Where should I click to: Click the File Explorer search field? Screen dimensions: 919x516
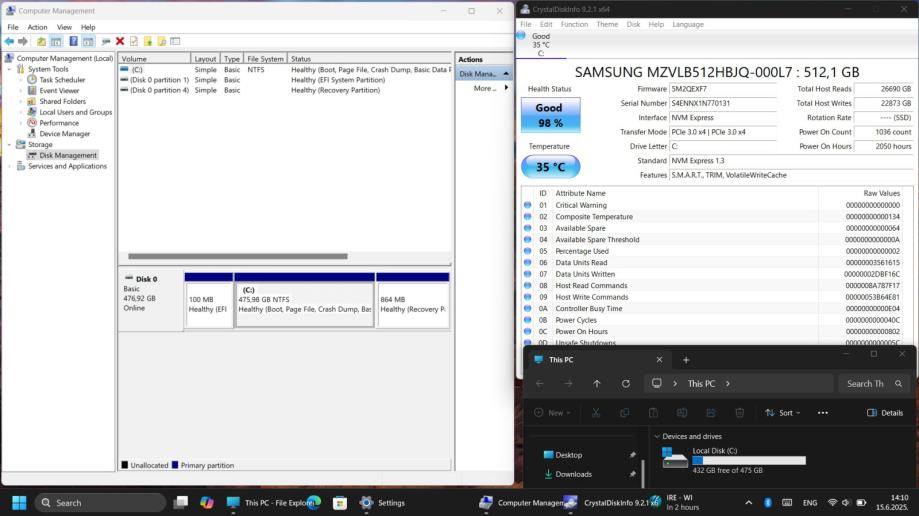(865, 383)
